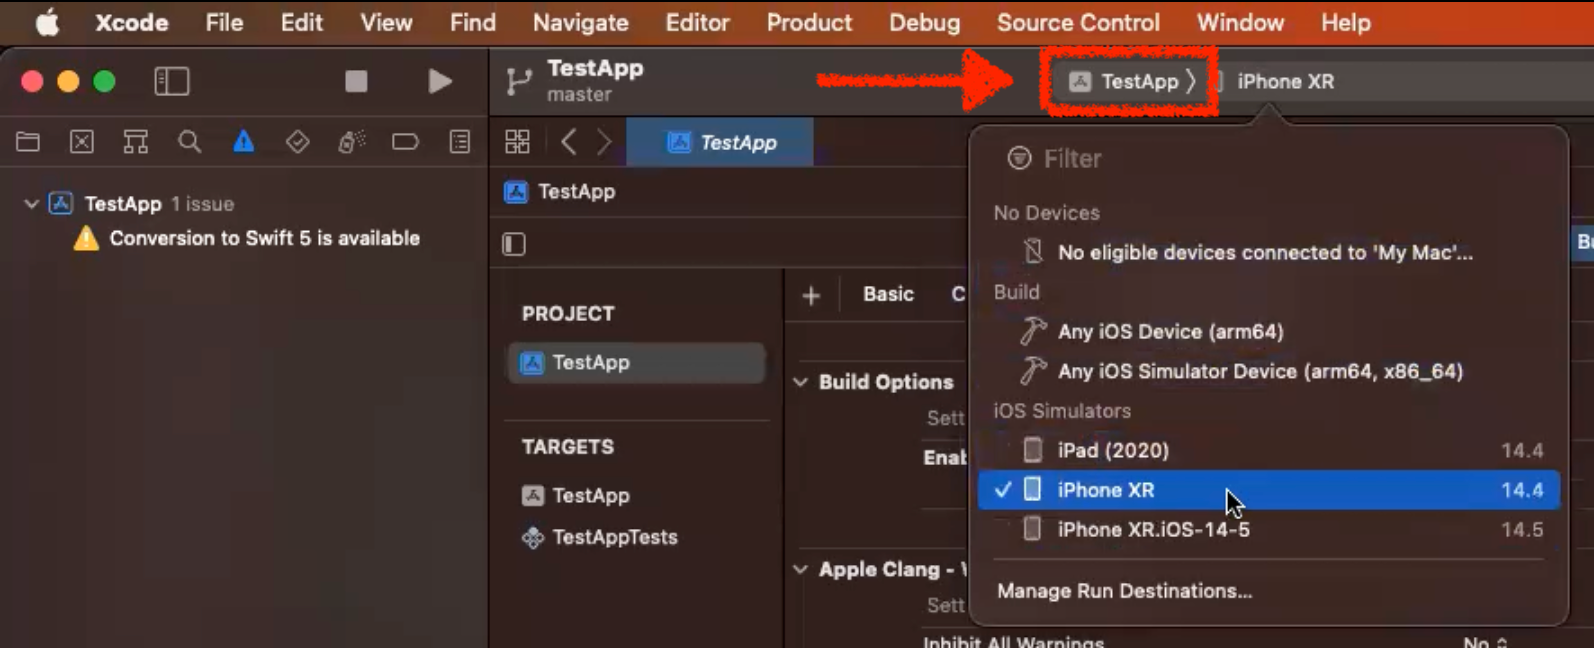The width and height of the screenshot is (1594, 648).
Task: Select the Swift 5 conversion warning
Action: [x=244, y=238]
